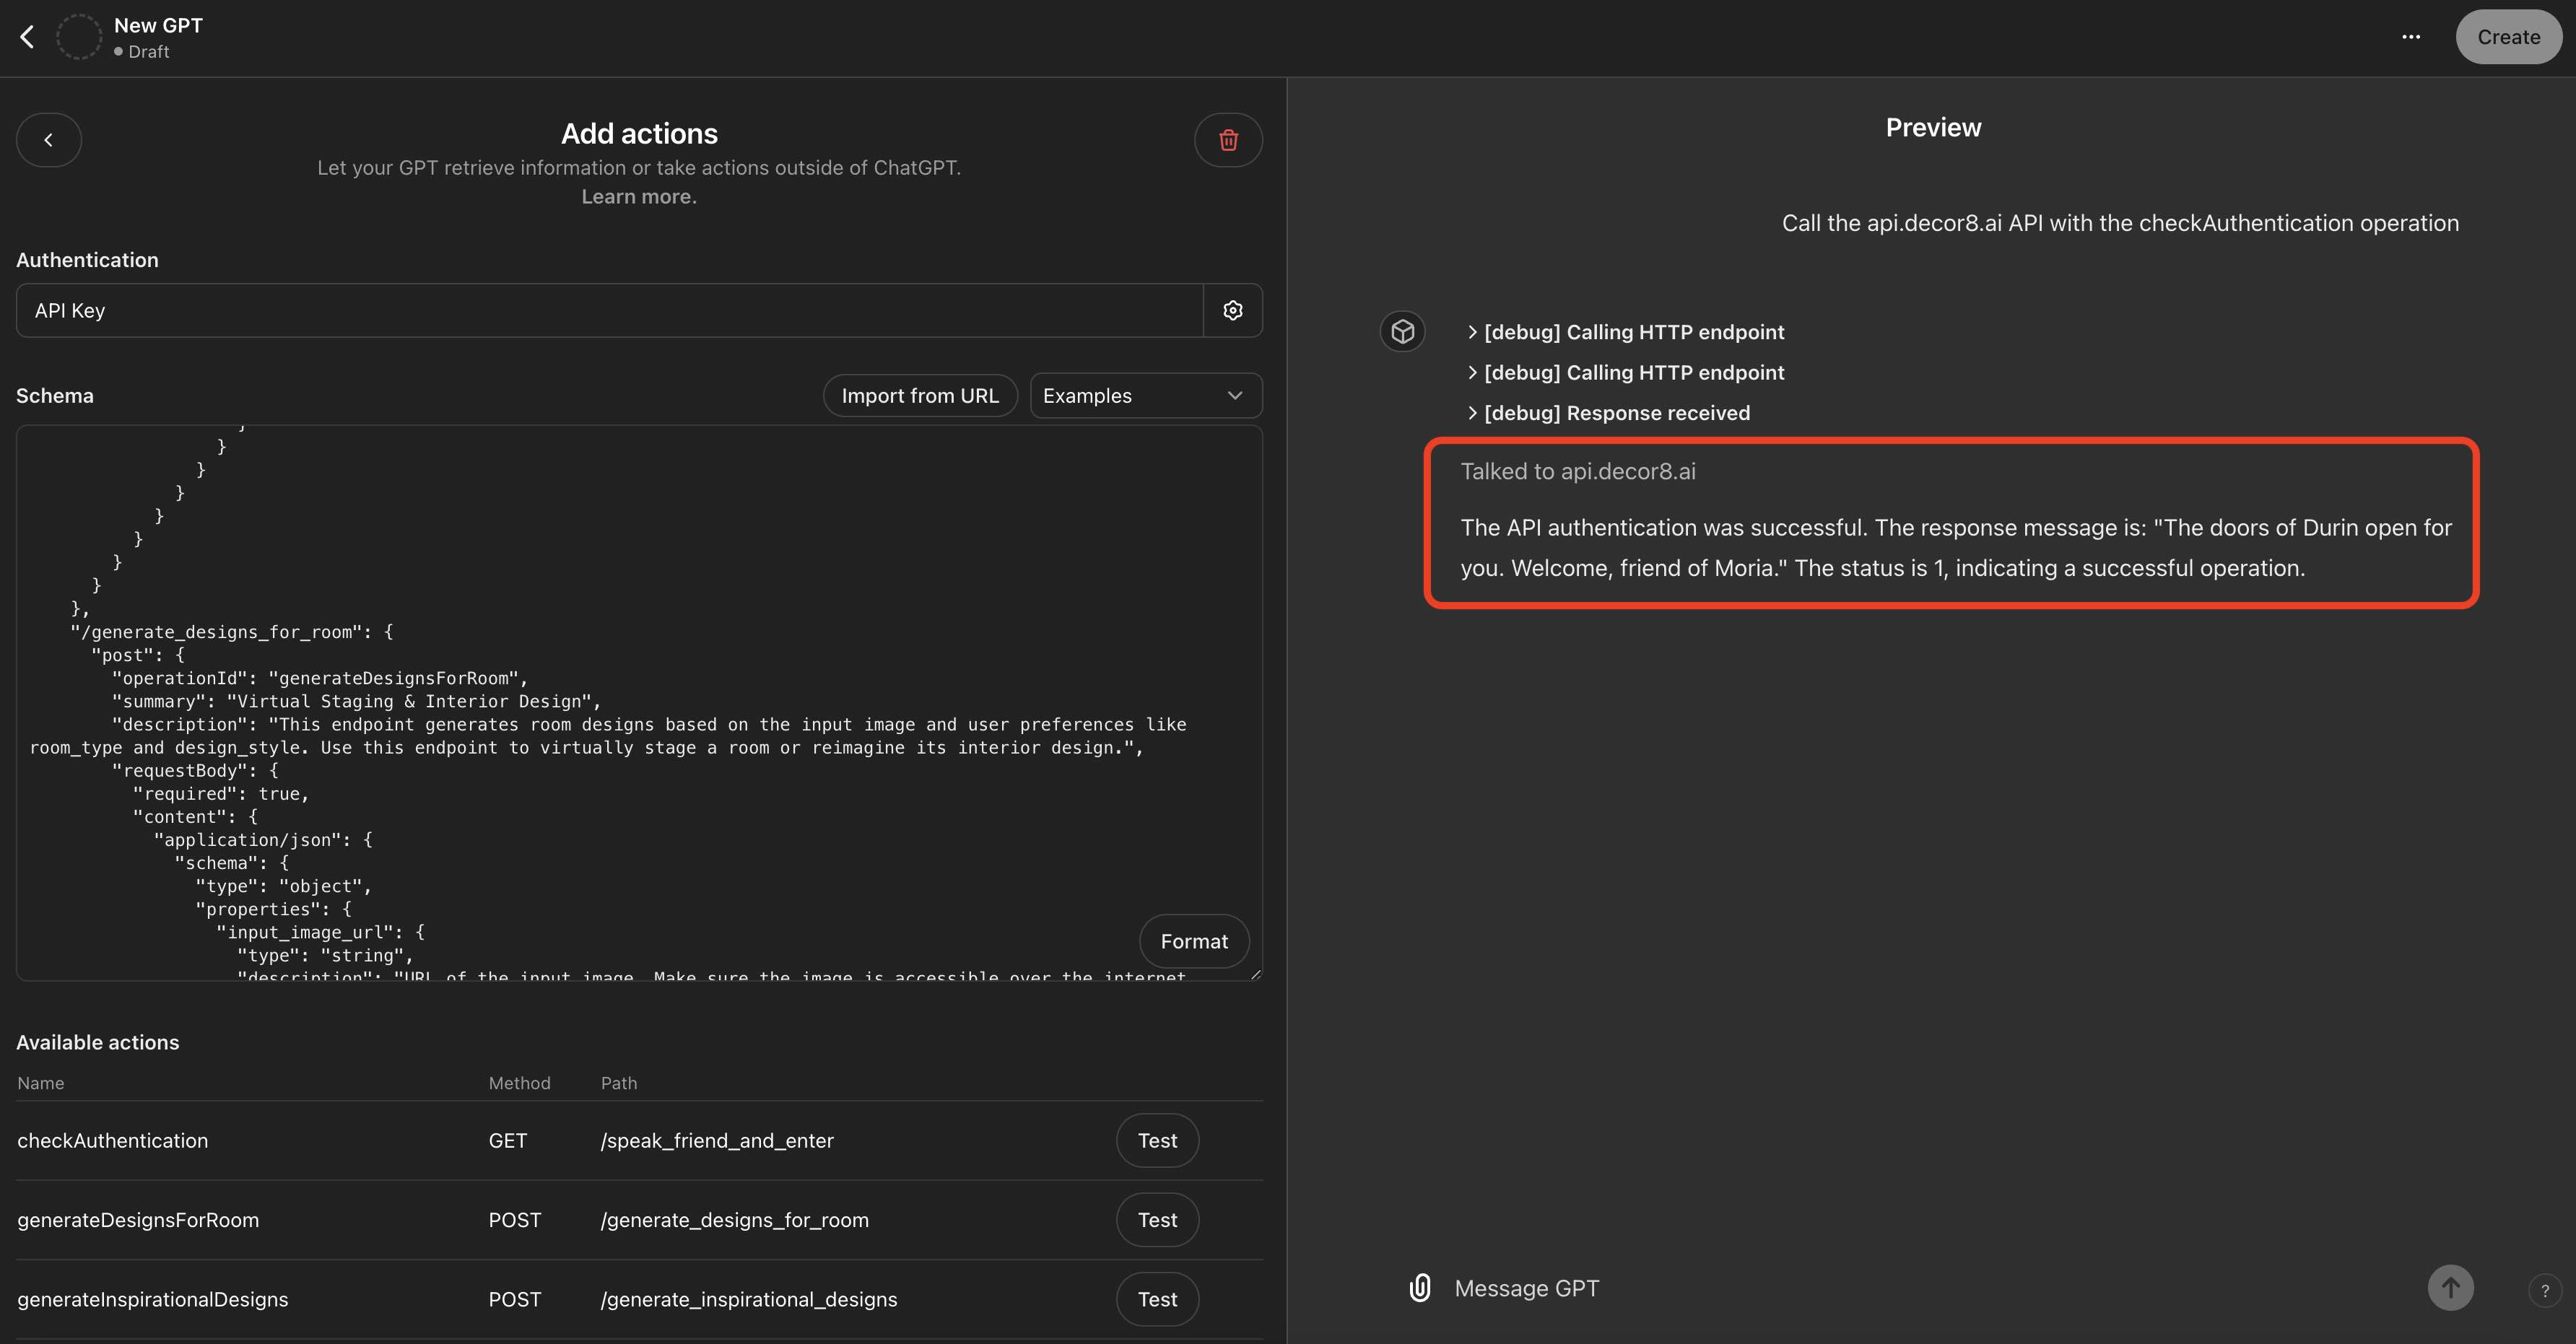Open the help question mark icon

pos(2545,1290)
